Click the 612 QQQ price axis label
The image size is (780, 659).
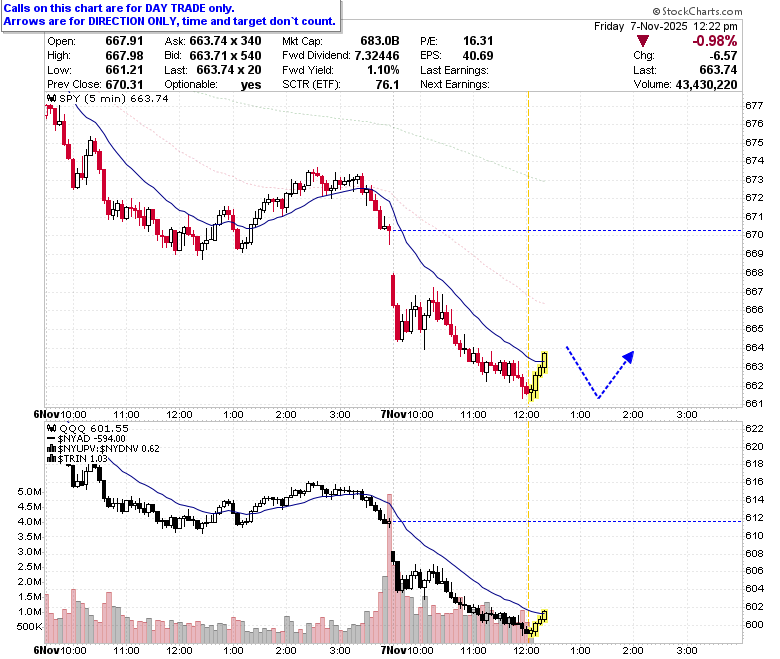coord(754,518)
